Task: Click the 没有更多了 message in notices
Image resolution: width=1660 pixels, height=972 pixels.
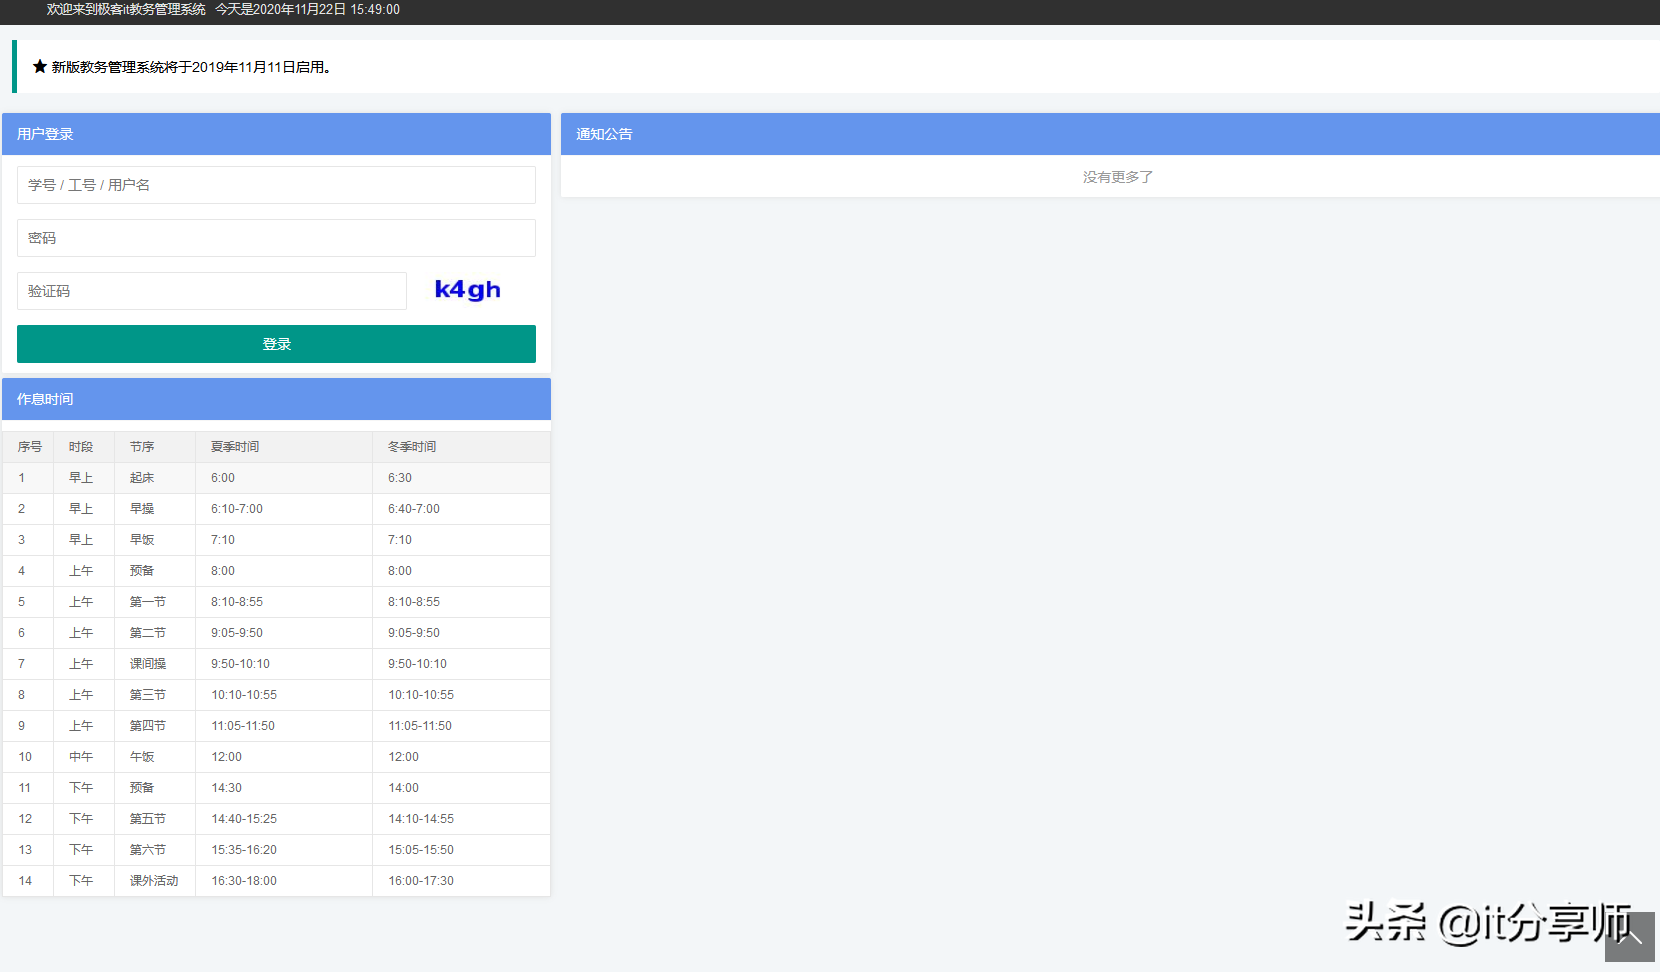Action: 1117,176
